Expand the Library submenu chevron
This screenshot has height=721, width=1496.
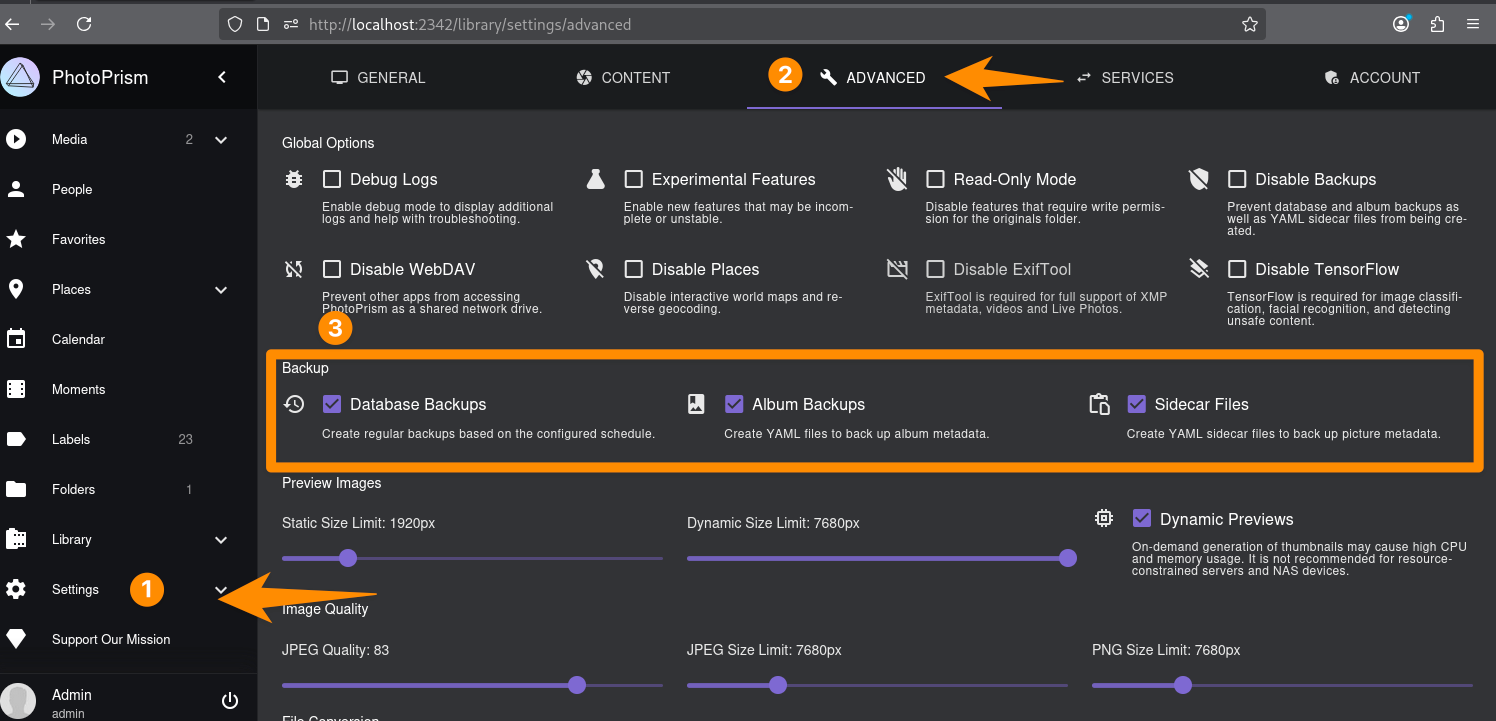221,540
